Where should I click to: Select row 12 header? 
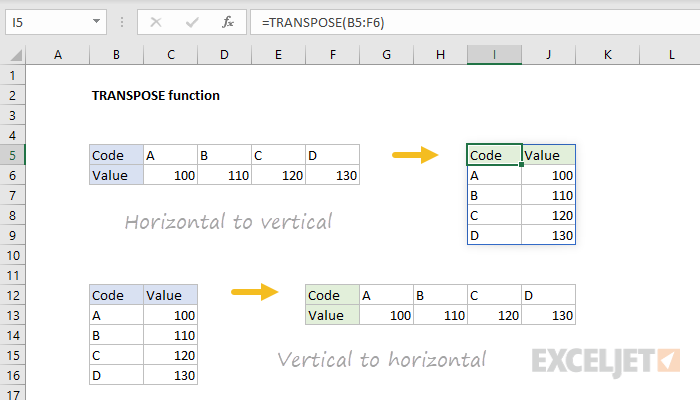[x=12, y=296]
